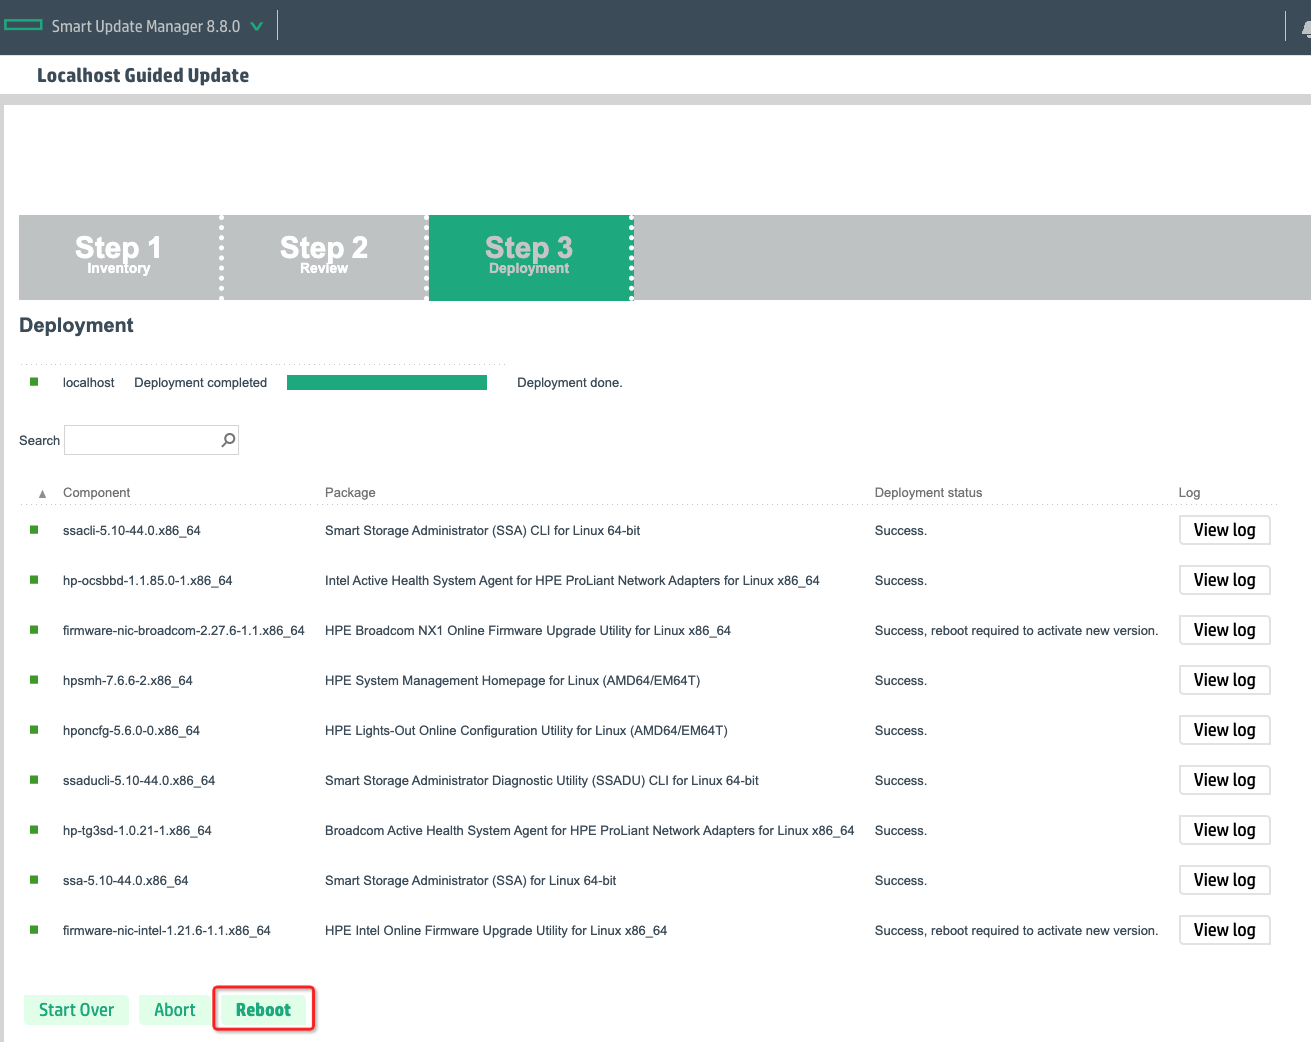This screenshot has height=1042, width=1311.
Task: Go to Step 1 Inventory tab
Action: [x=119, y=257]
